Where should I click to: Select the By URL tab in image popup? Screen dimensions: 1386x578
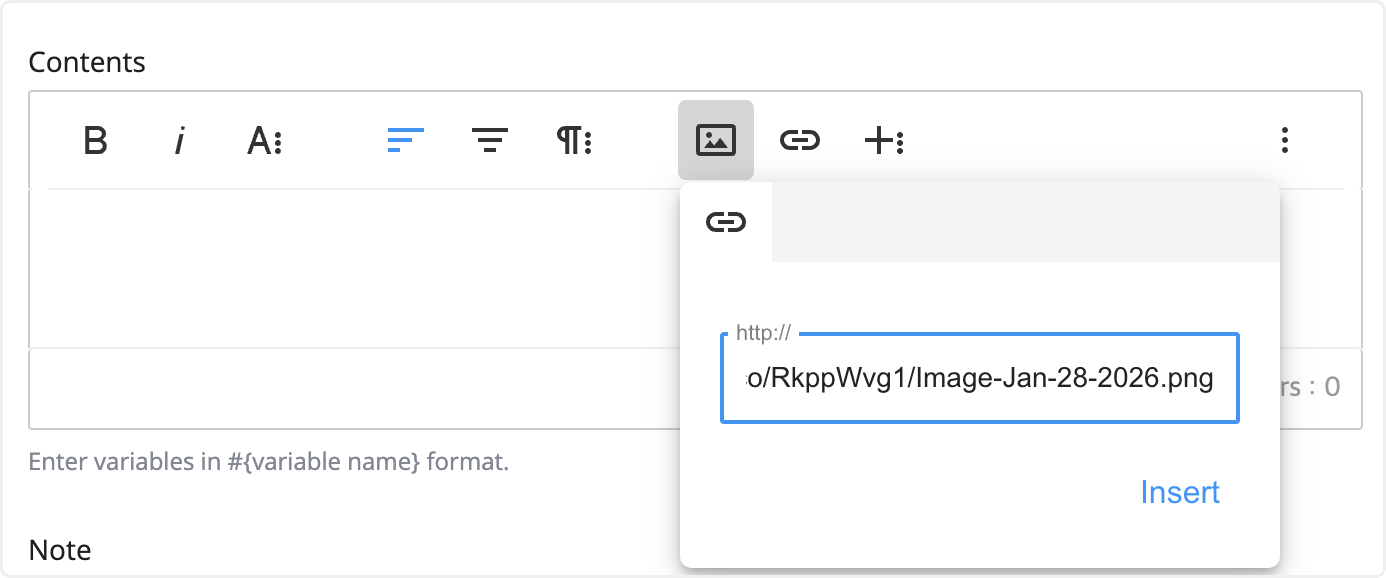pyautogui.click(x=726, y=222)
